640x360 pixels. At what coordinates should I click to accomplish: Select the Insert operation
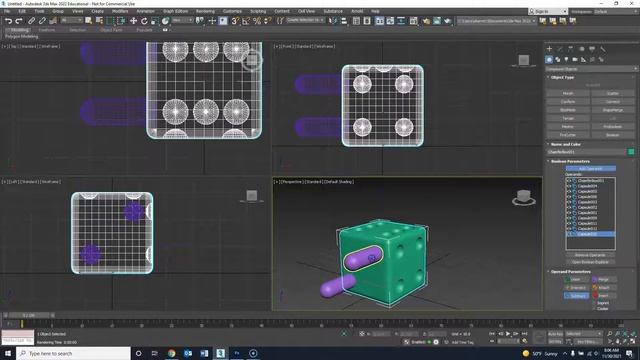[604, 296]
